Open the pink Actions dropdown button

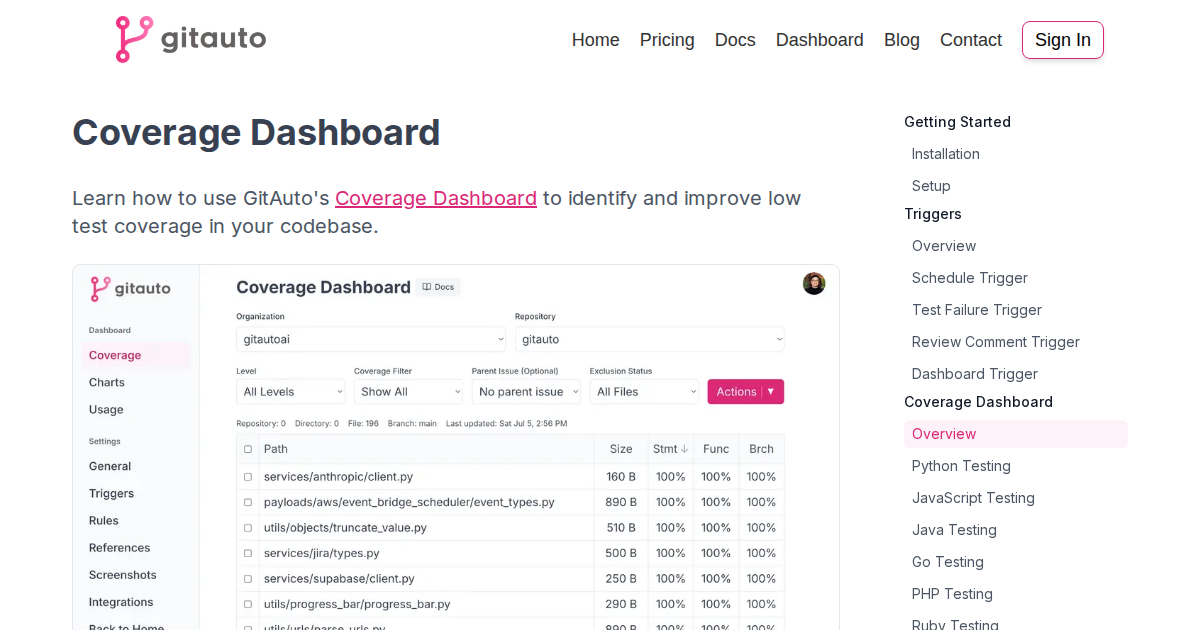[746, 392]
